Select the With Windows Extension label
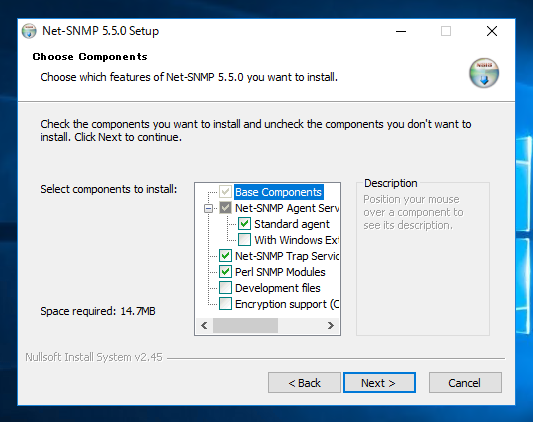This screenshot has height=422, width=533. point(297,240)
